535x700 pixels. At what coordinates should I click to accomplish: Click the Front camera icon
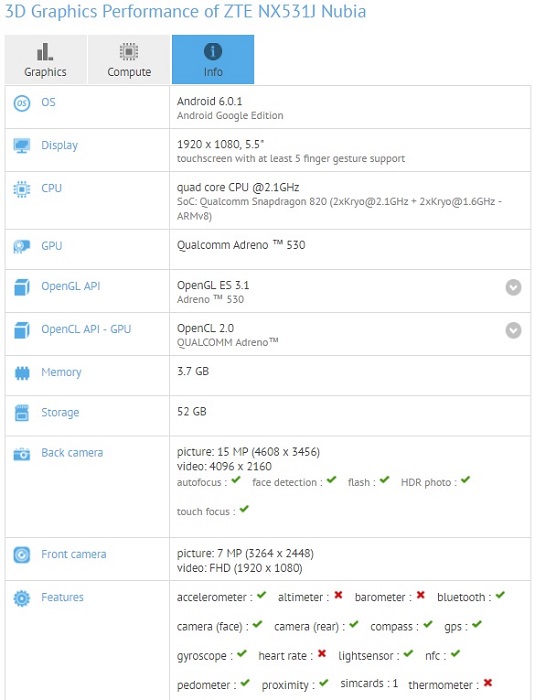pos(22,555)
